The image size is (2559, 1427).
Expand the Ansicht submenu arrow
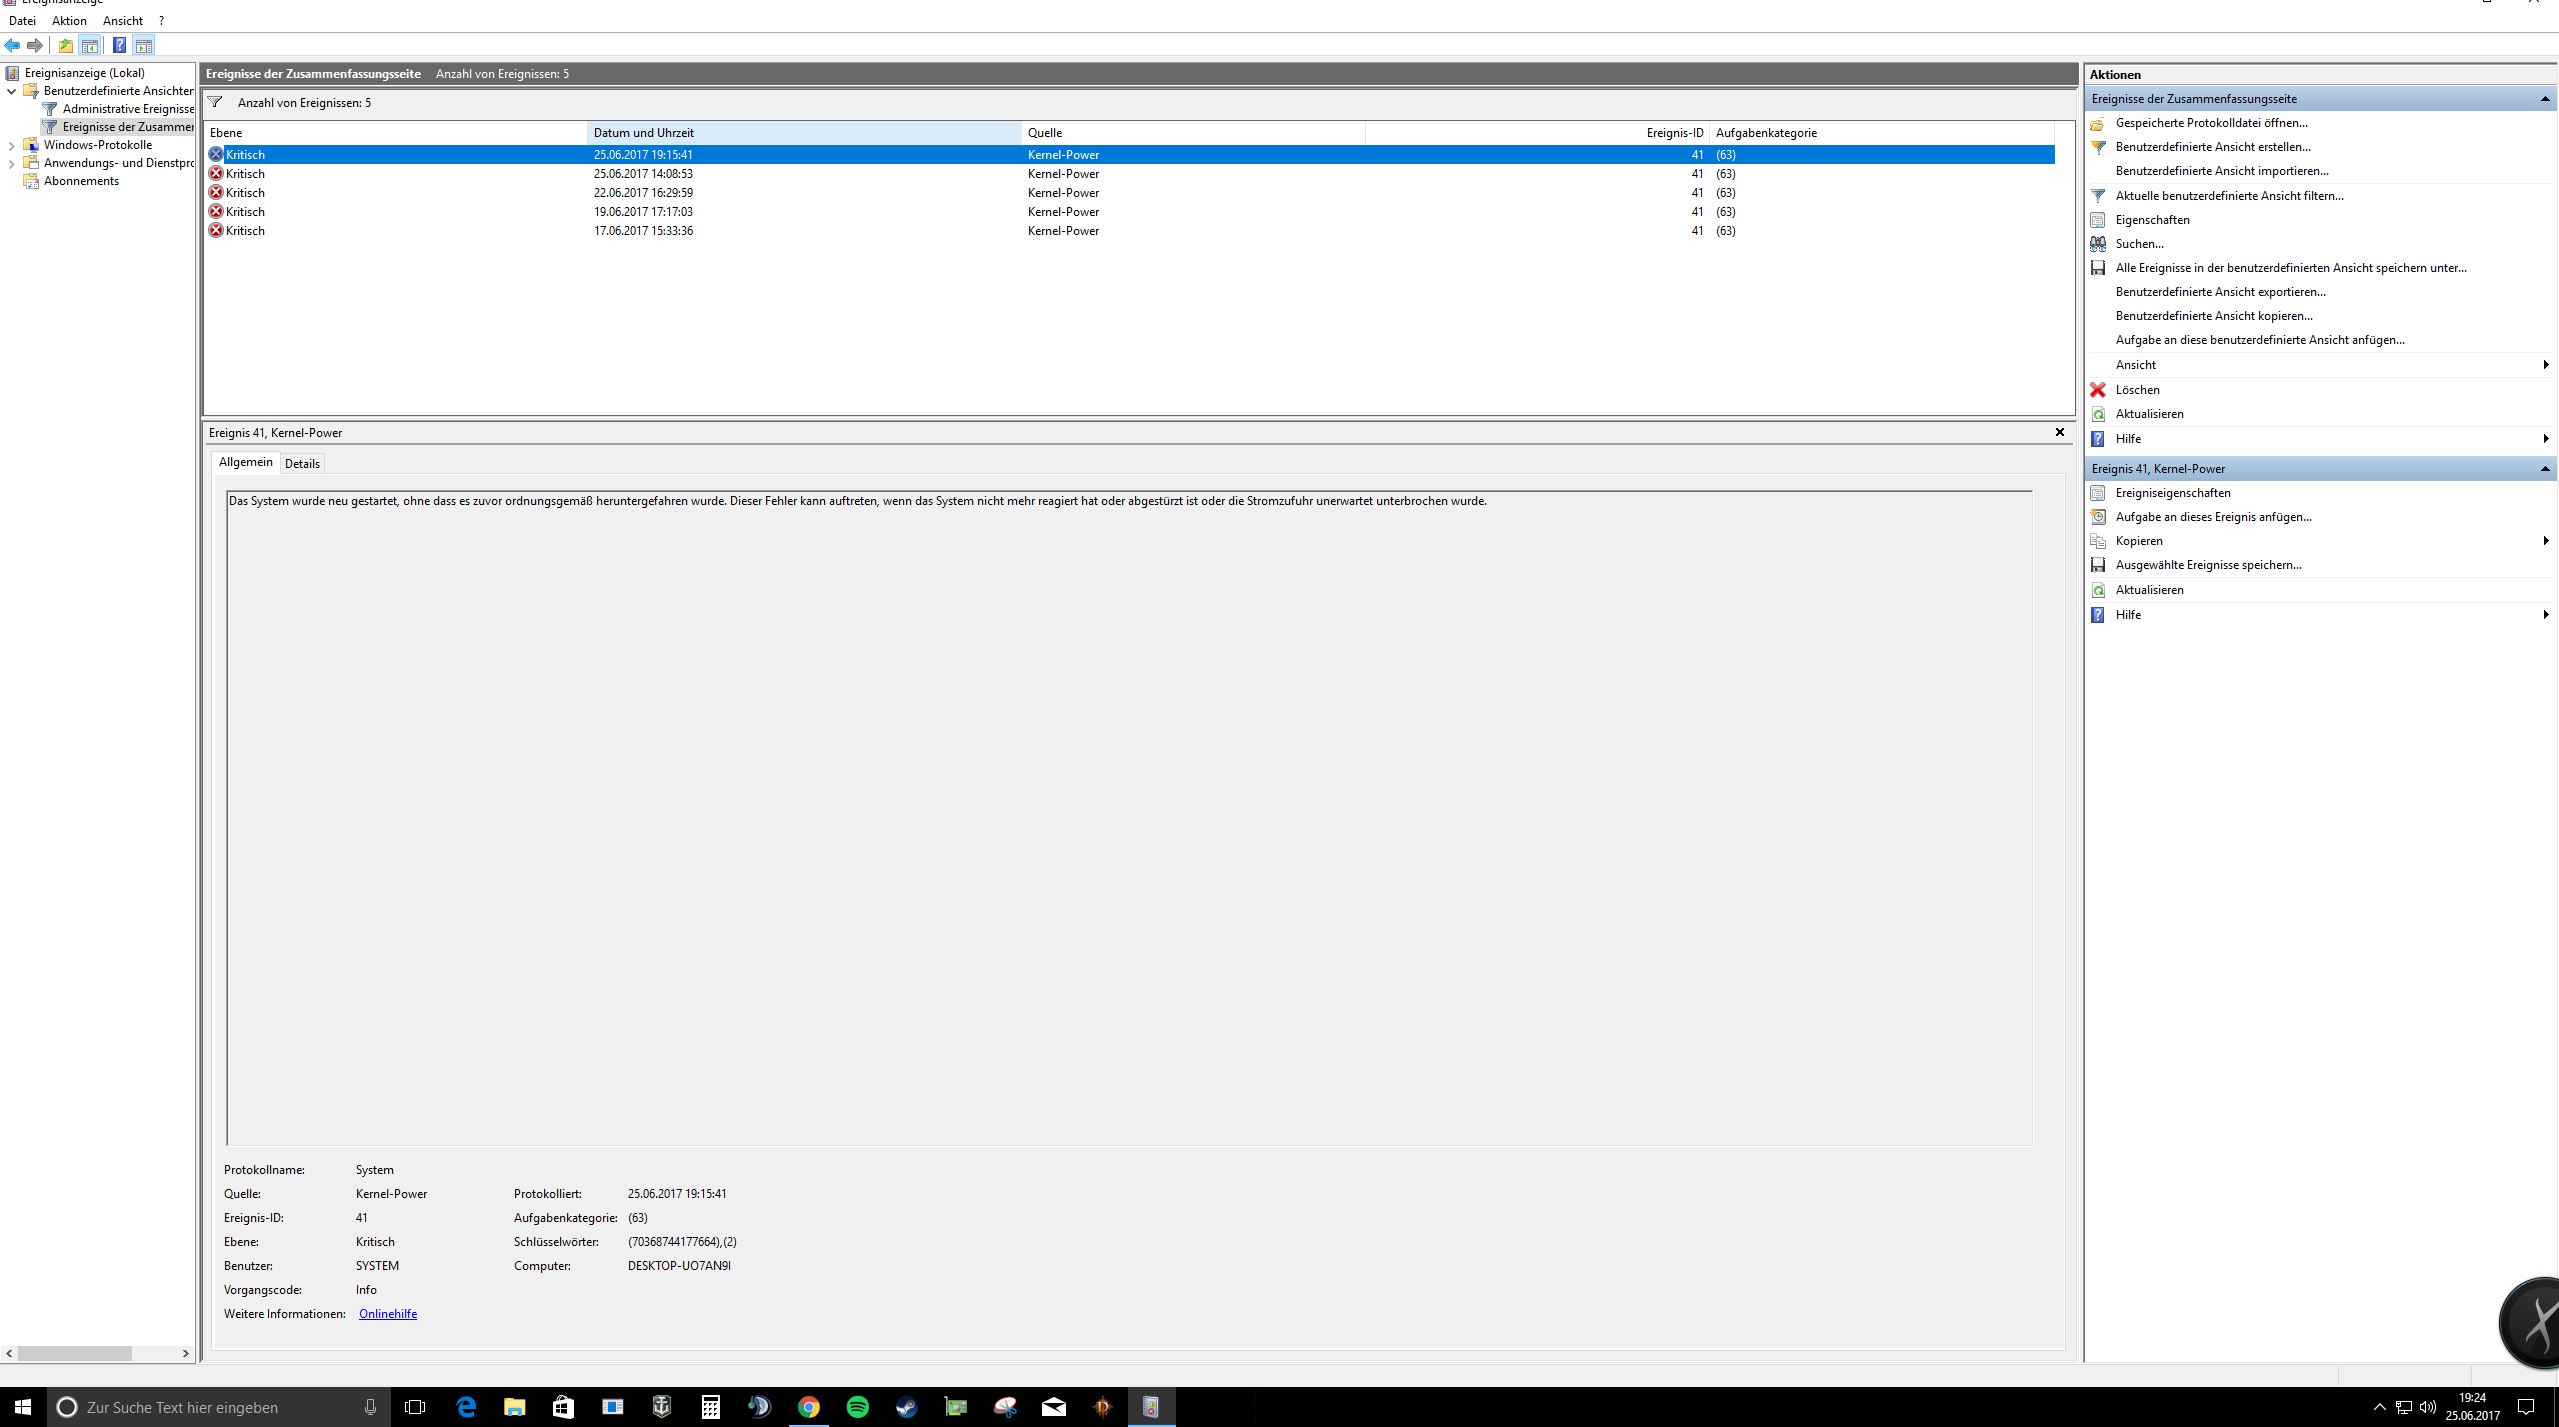click(2545, 365)
